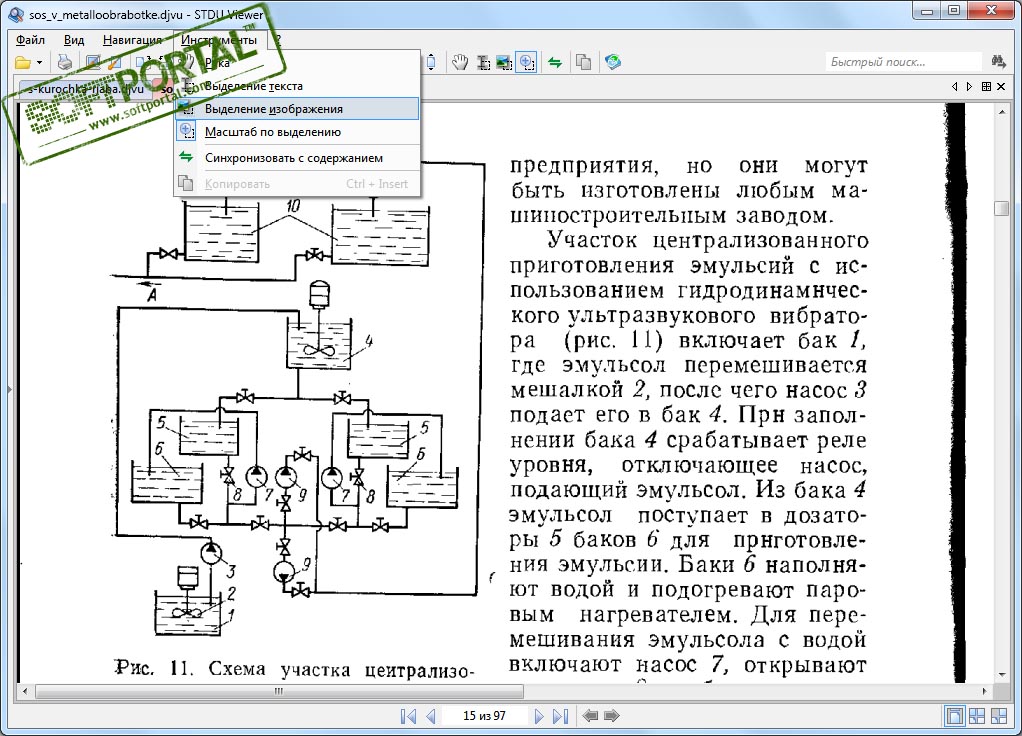Viewport: 1022px width, 736px height.
Task: Click horizontal scrollbar left arrow
Action: [25, 691]
